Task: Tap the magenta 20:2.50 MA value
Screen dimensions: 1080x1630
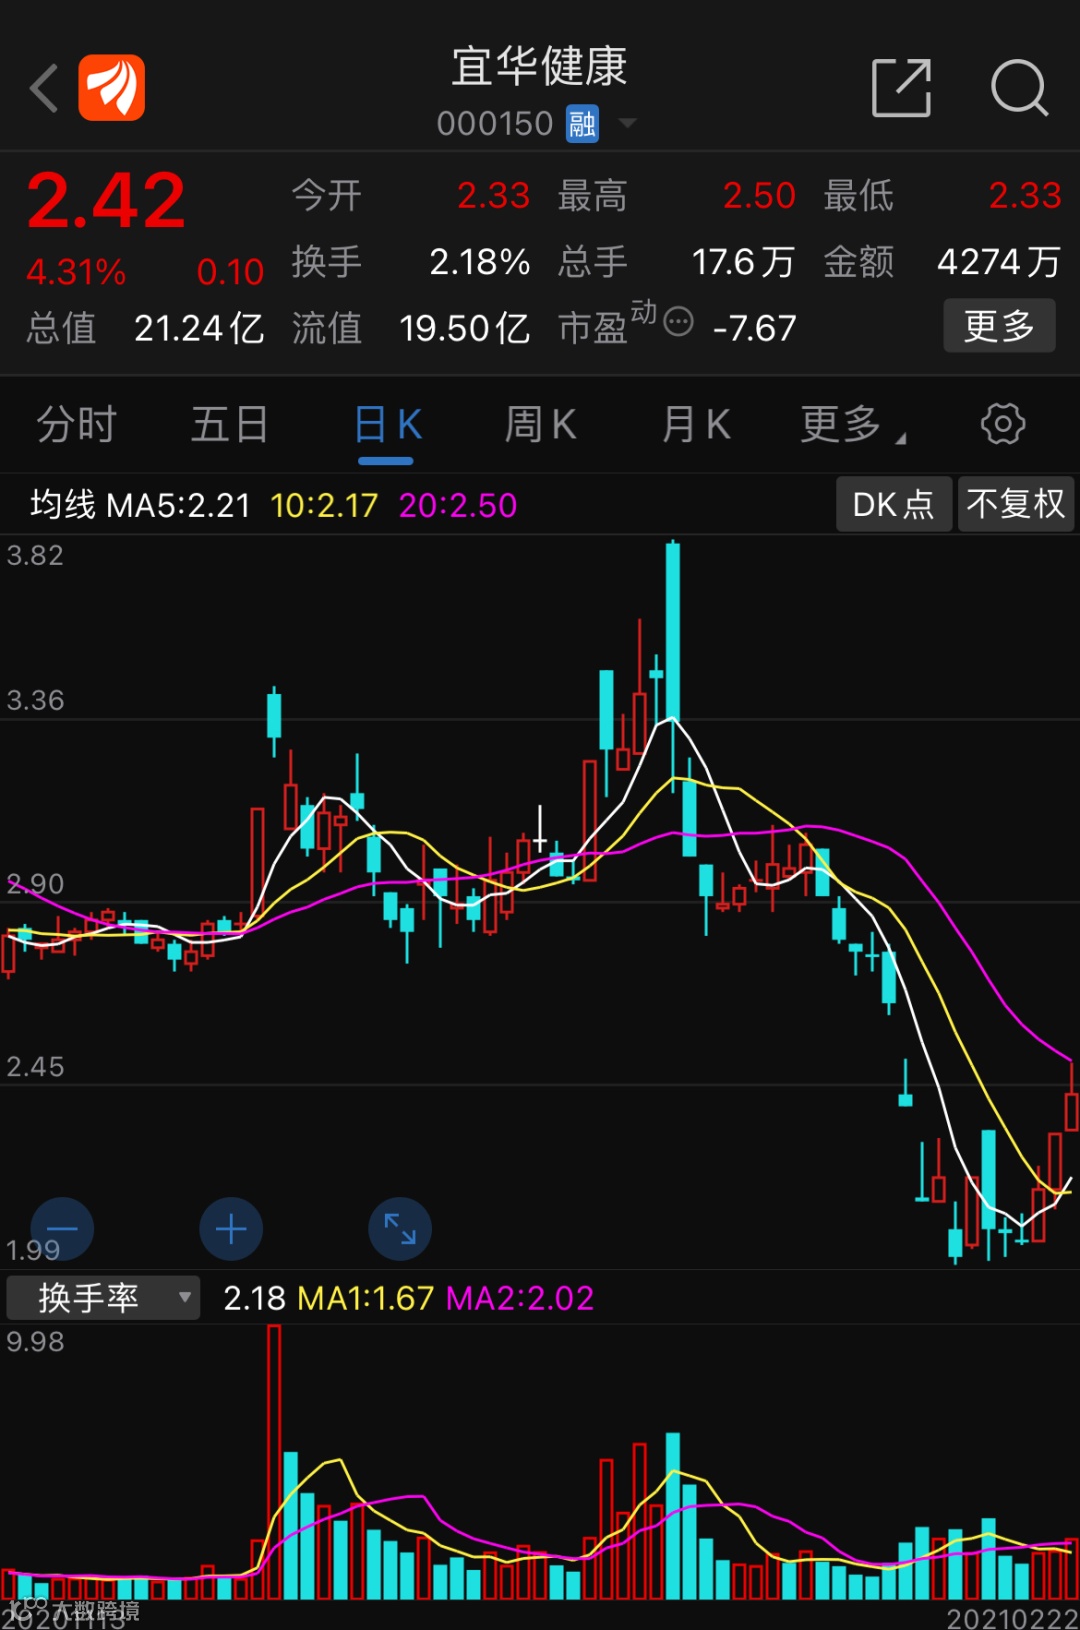Action: pos(458,505)
